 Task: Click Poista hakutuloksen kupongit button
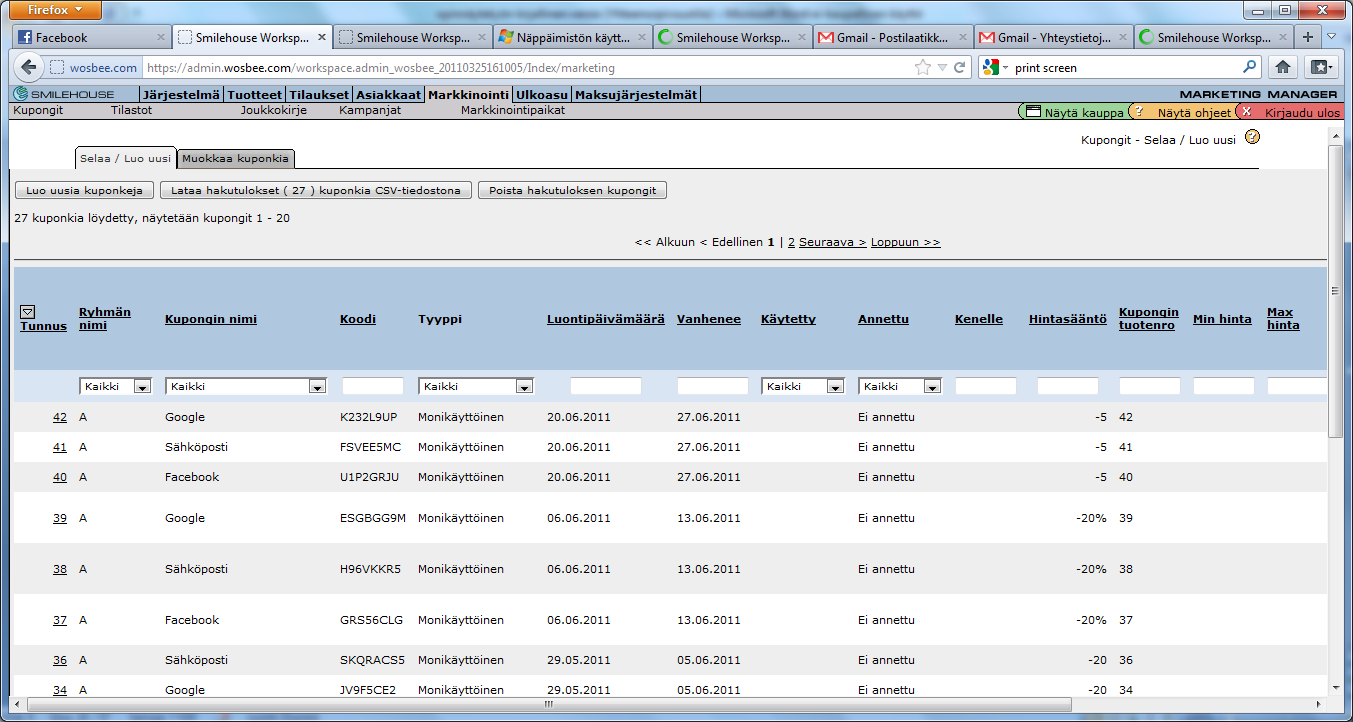573,190
